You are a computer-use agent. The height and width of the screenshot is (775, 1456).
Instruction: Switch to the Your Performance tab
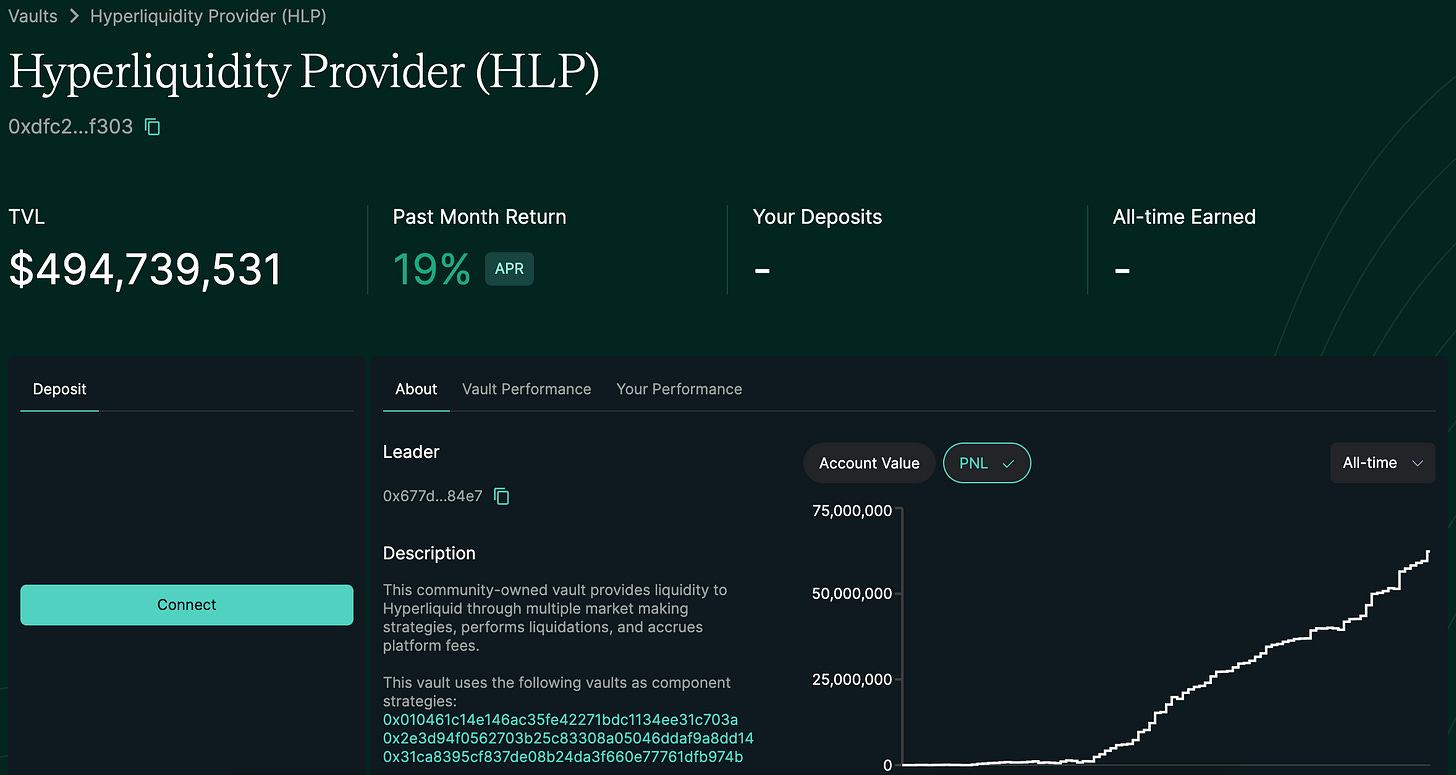679,389
